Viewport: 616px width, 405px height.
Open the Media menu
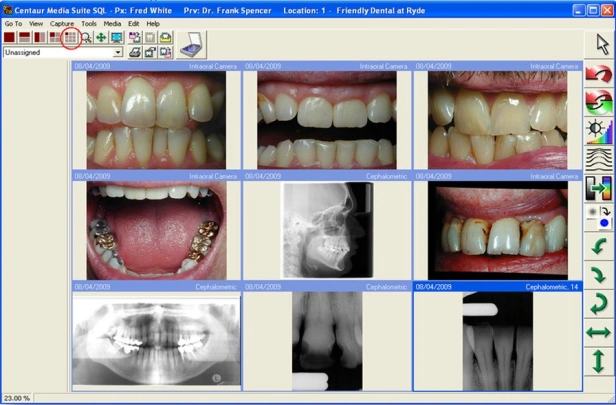coord(112,23)
